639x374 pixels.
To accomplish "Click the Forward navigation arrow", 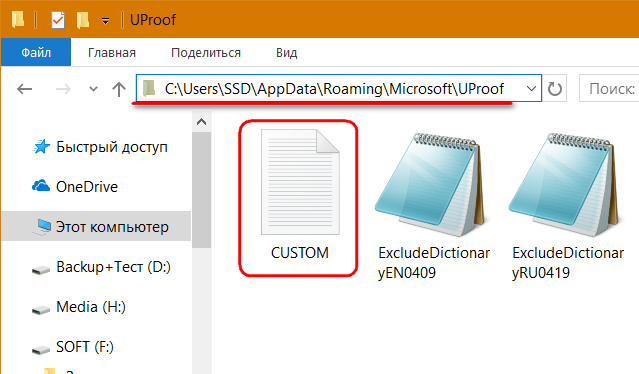I will pos(63,89).
